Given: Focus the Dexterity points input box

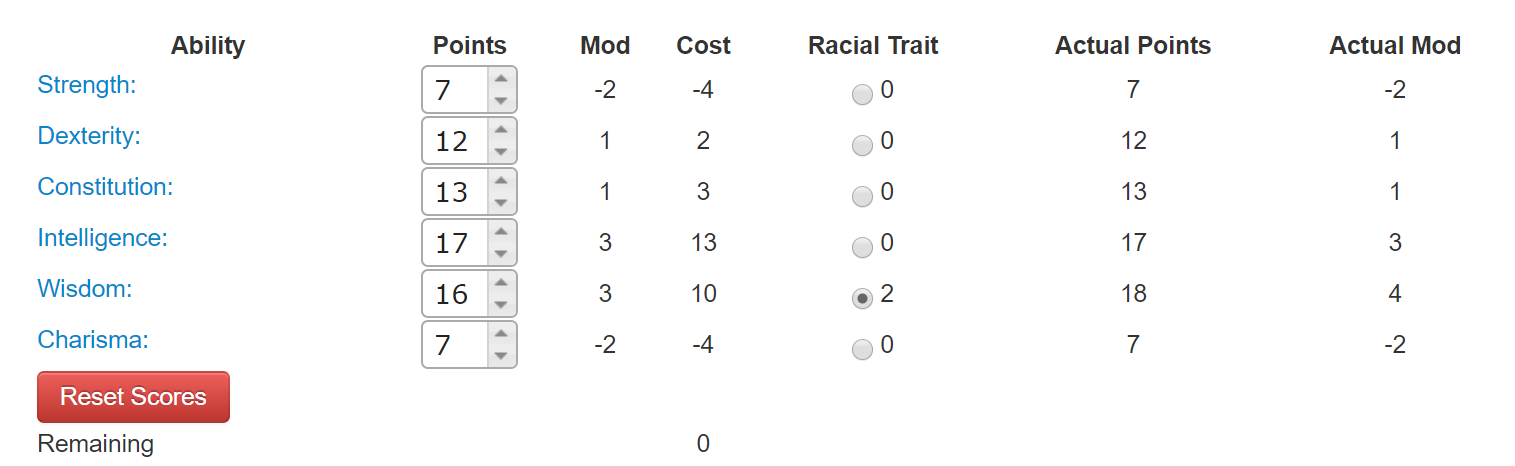Looking at the screenshot, I should (x=455, y=141).
